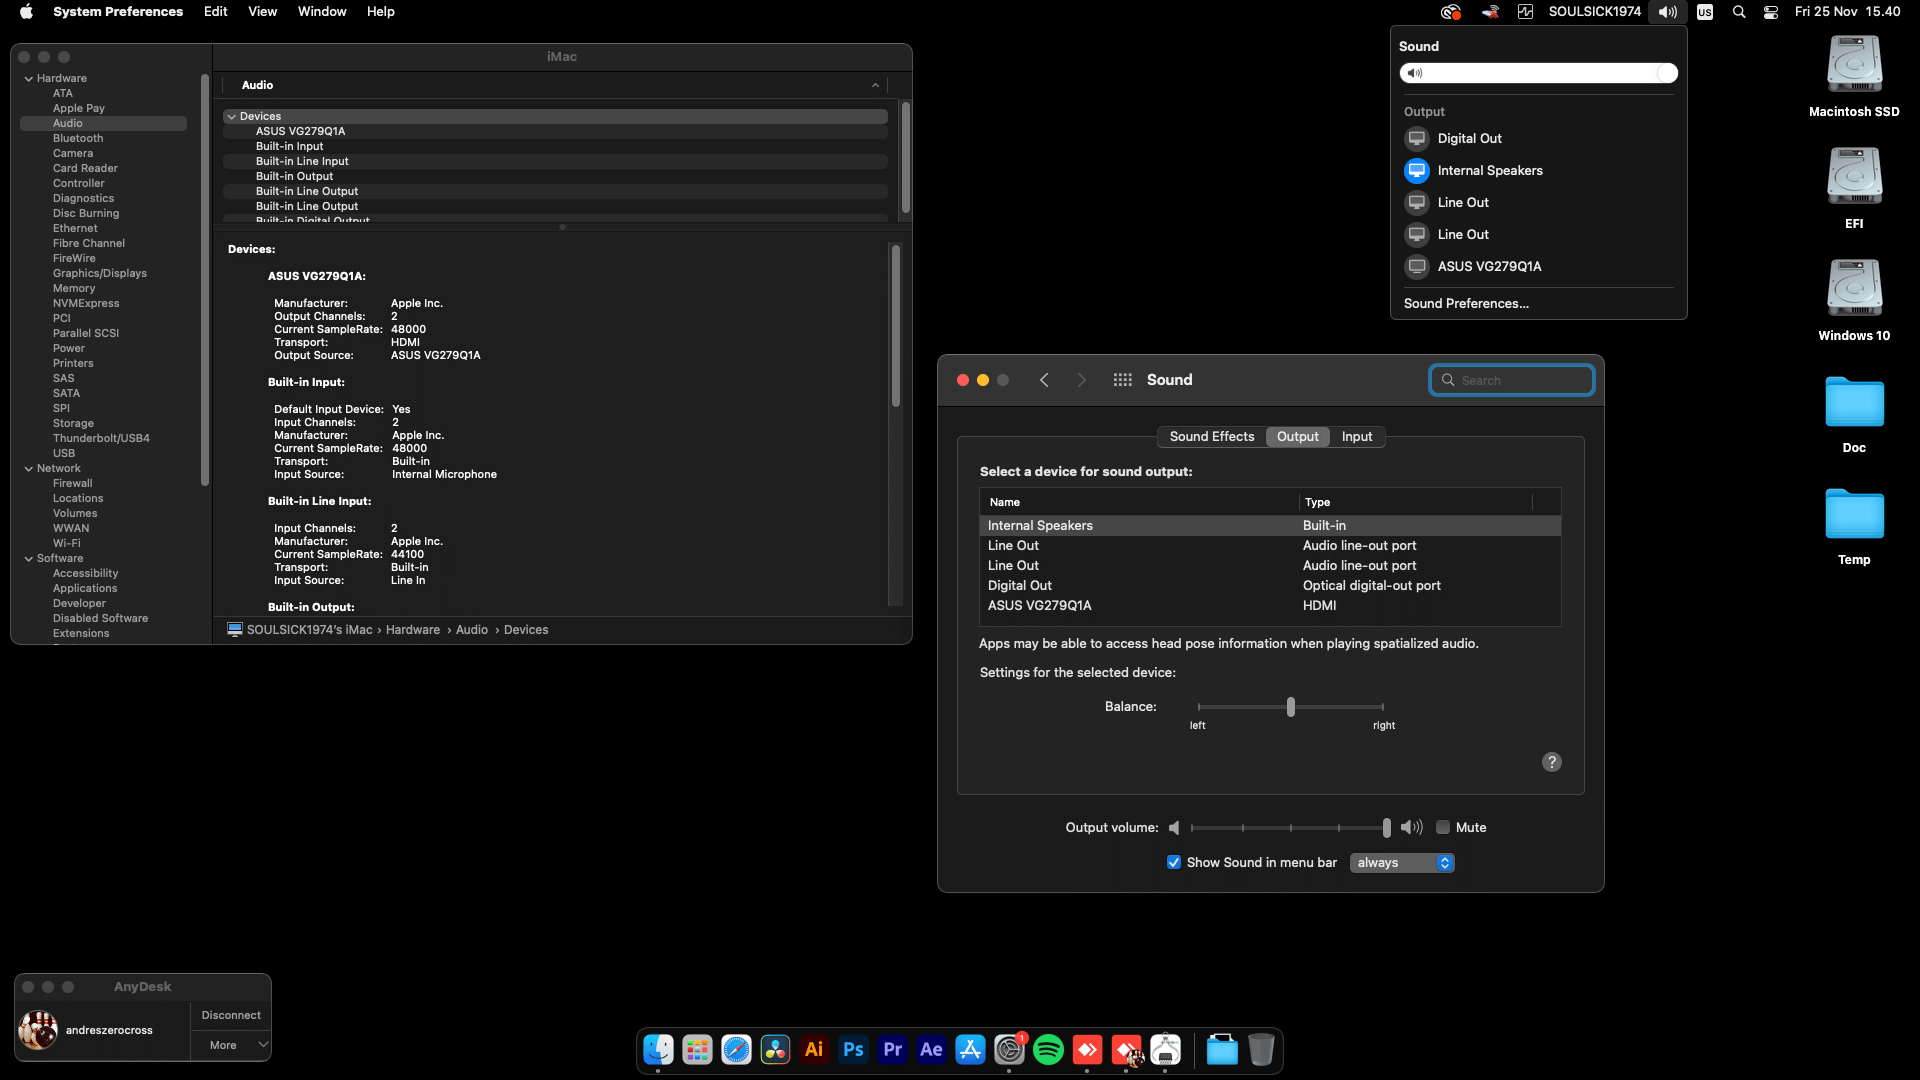Select ASUS VG279Q1A row in output table

[1270, 605]
